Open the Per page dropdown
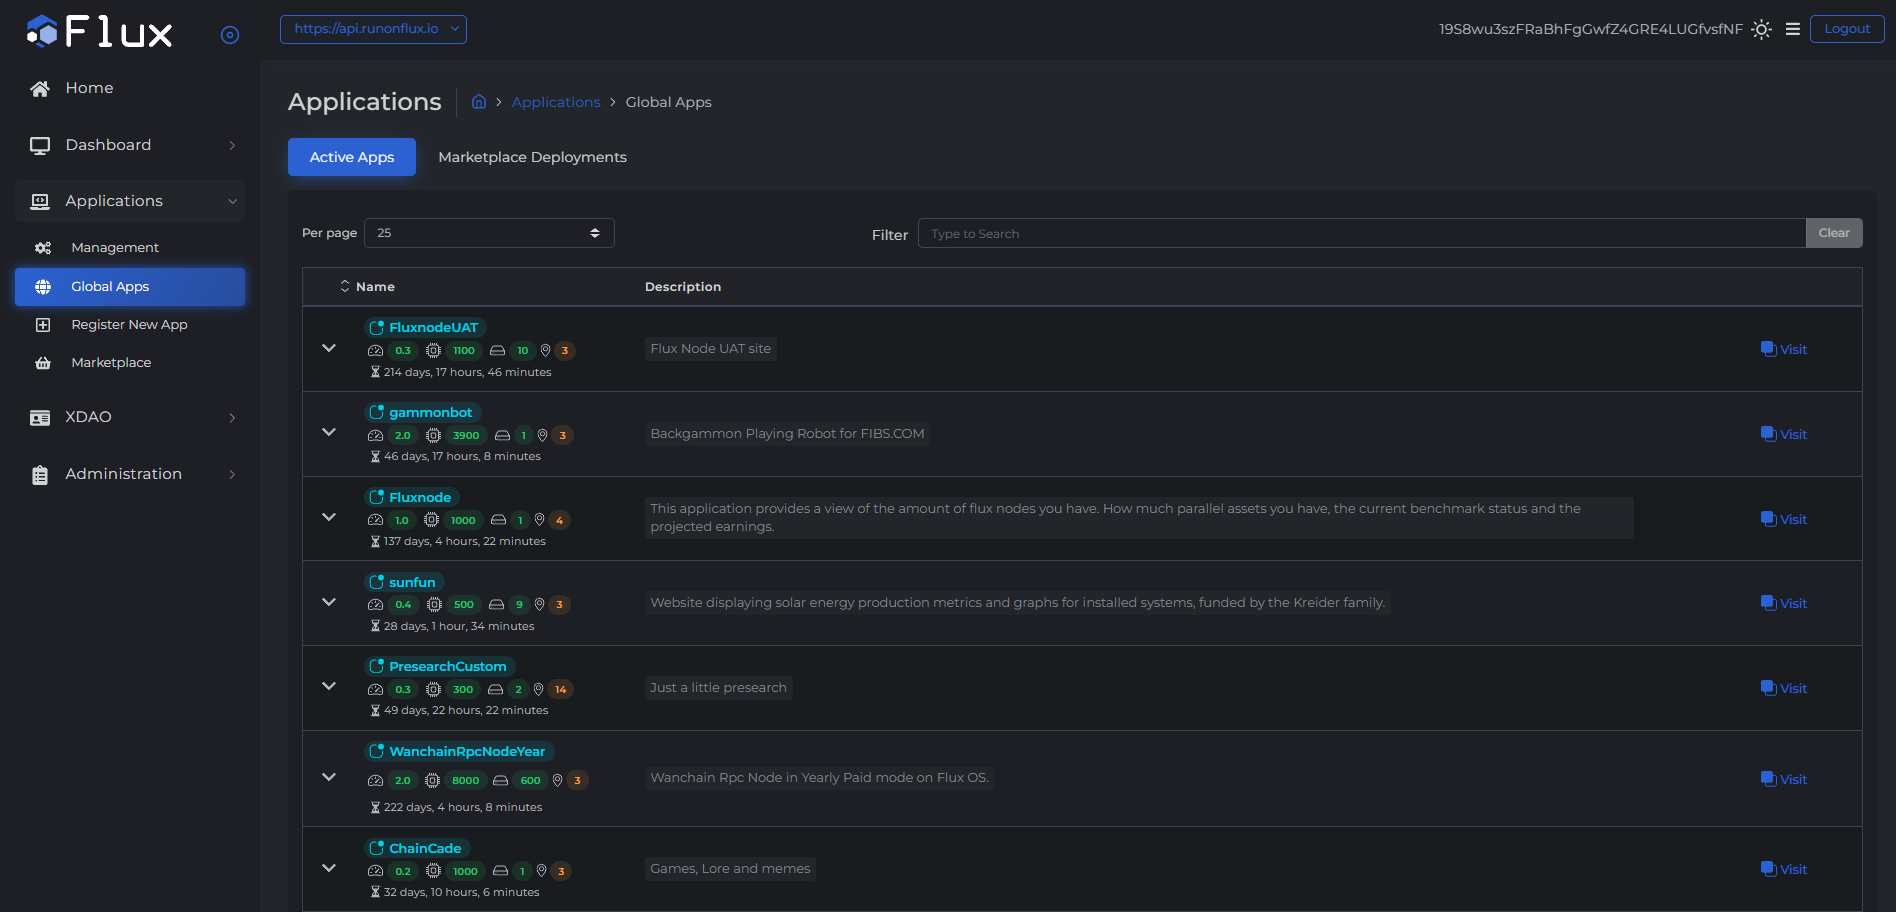The image size is (1896, 912). click(489, 233)
